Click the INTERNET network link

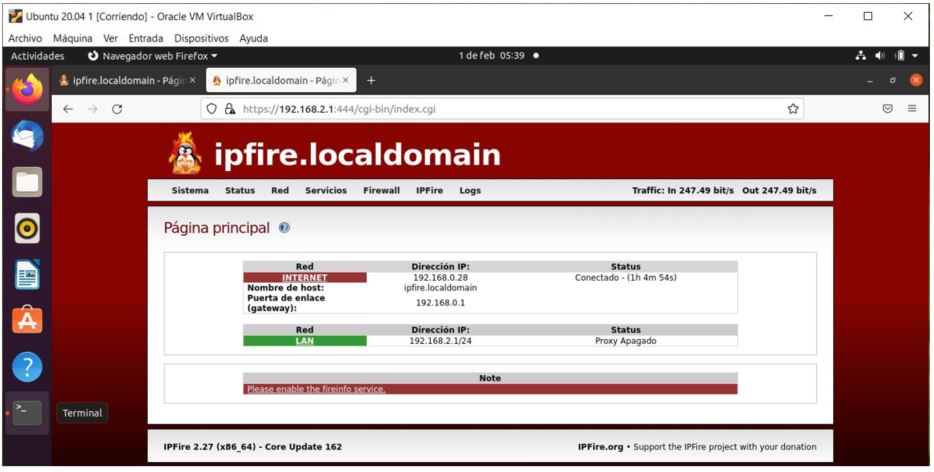[x=304, y=278]
